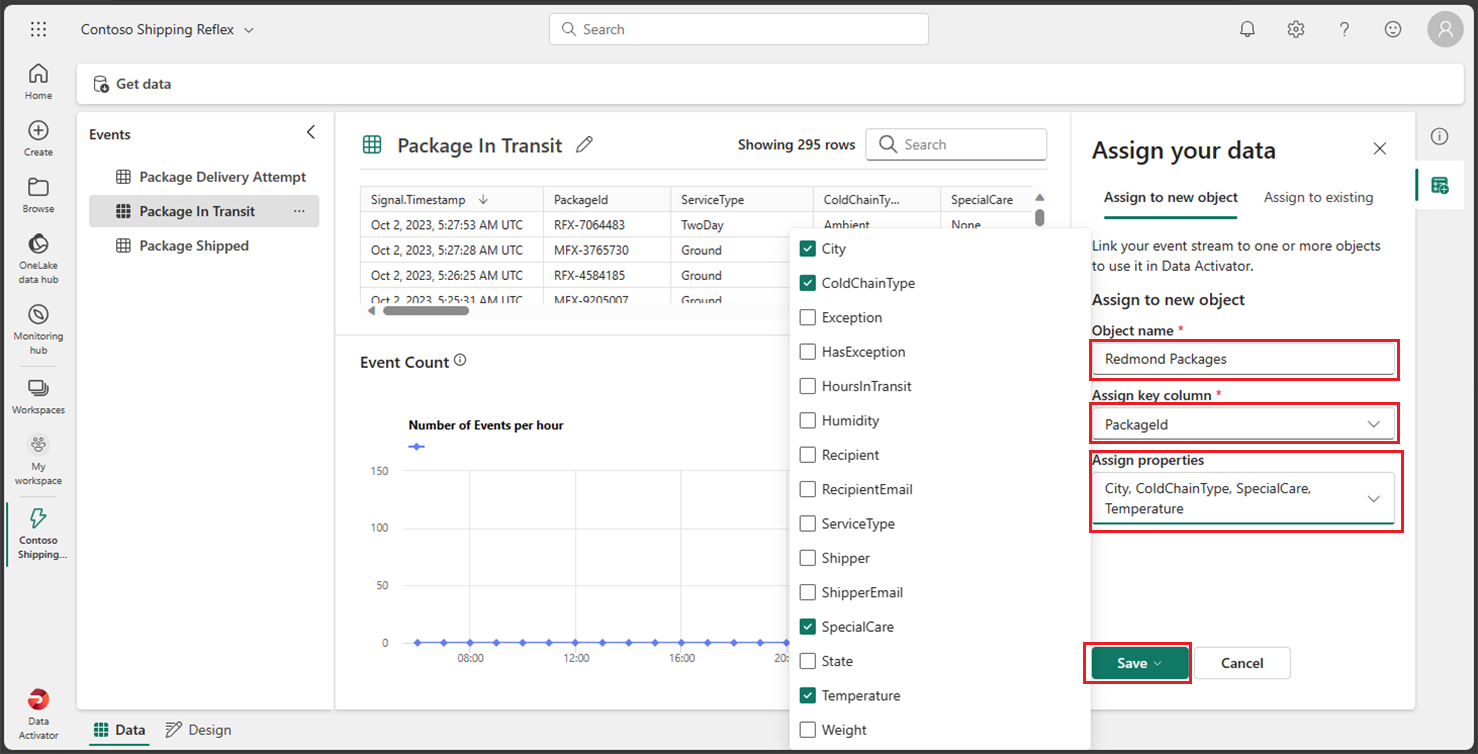Open OneLake data hub
The height and width of the screenshot is (754, 1478).
(x=38, y=259)
